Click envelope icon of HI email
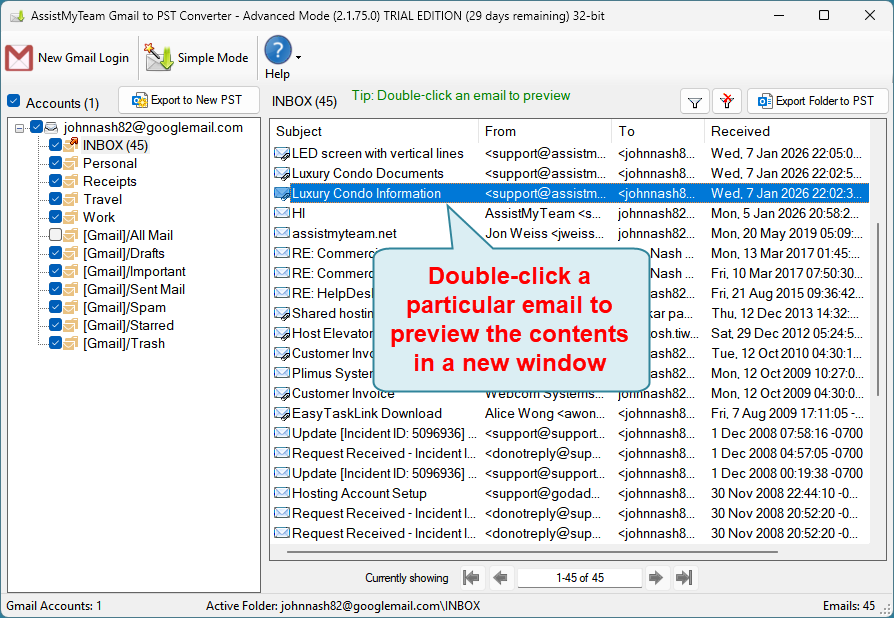 [282, 213]
